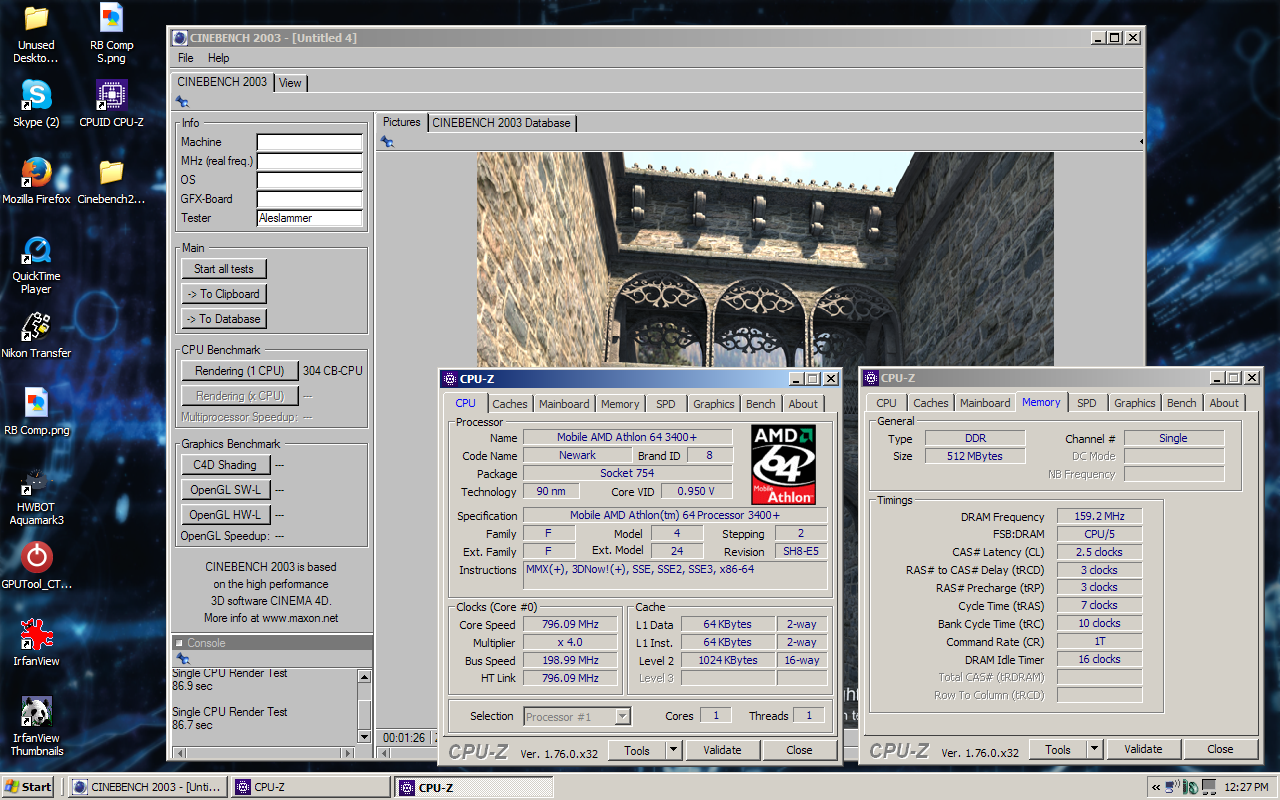The height and width of the screenshot is (800, 1280).
Task: Click the OS input field
Action: (x=310, y=180)
